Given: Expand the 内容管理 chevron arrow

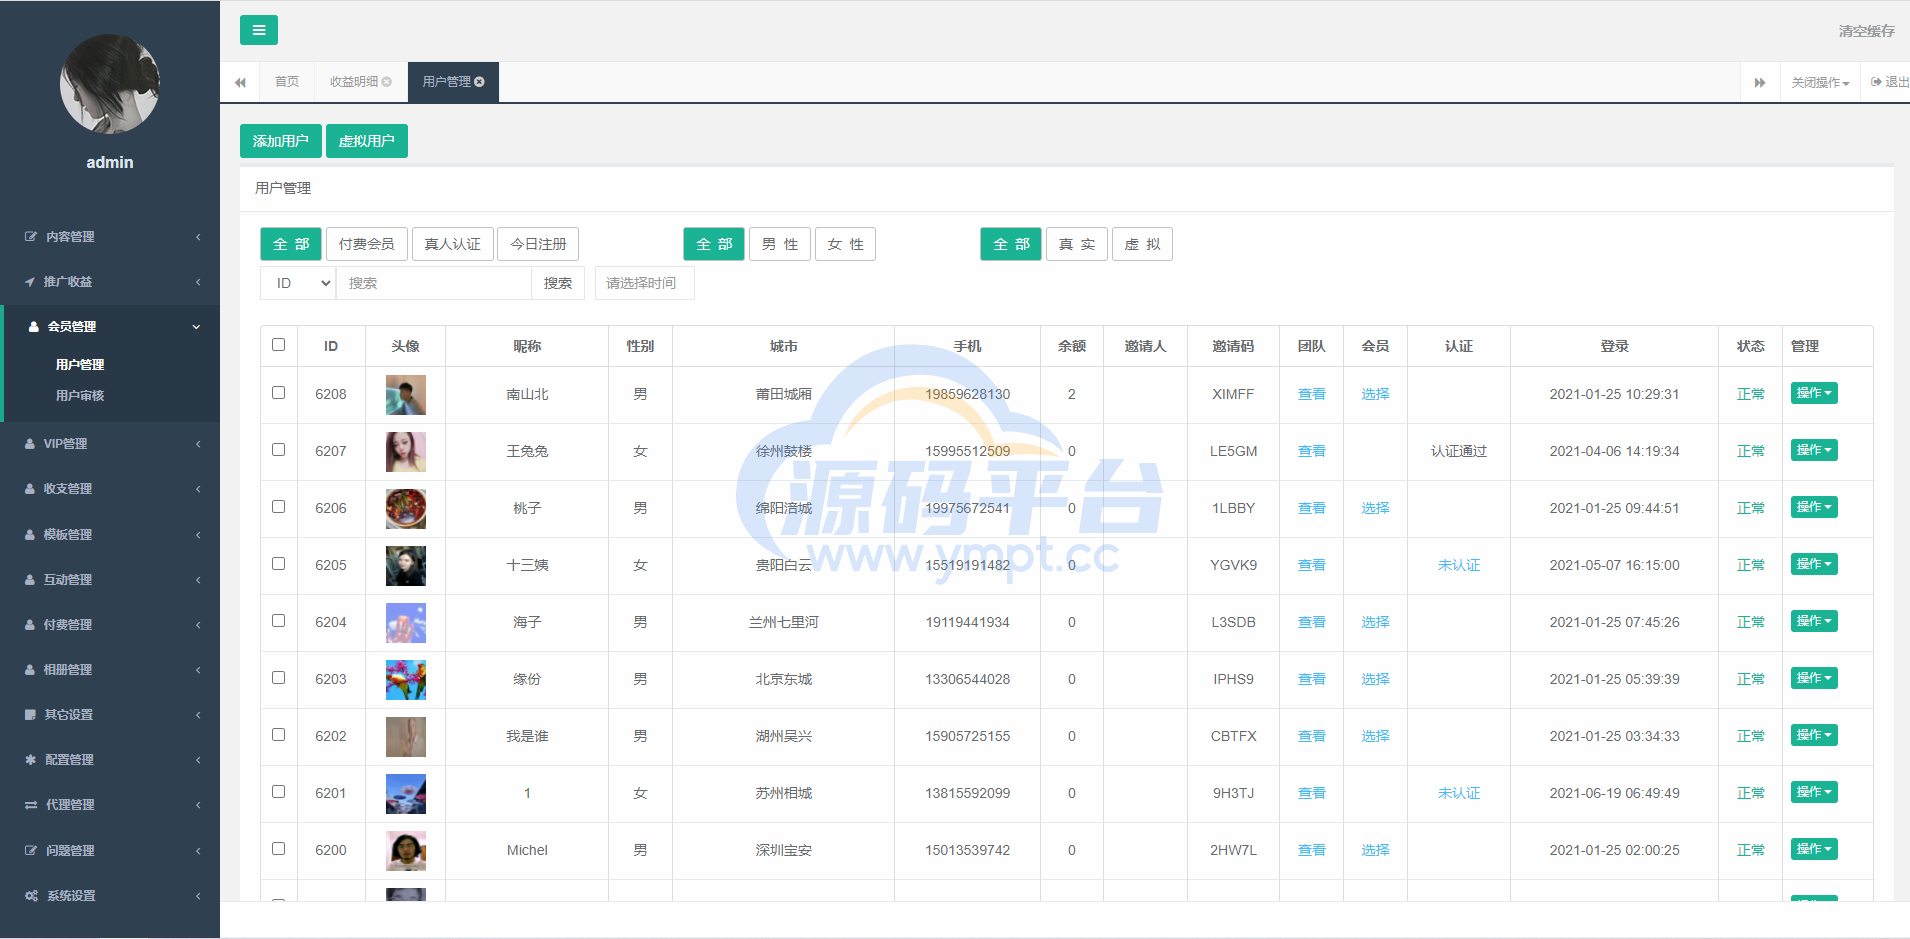Looking at the screenshot, I should (x=198, y=237).
